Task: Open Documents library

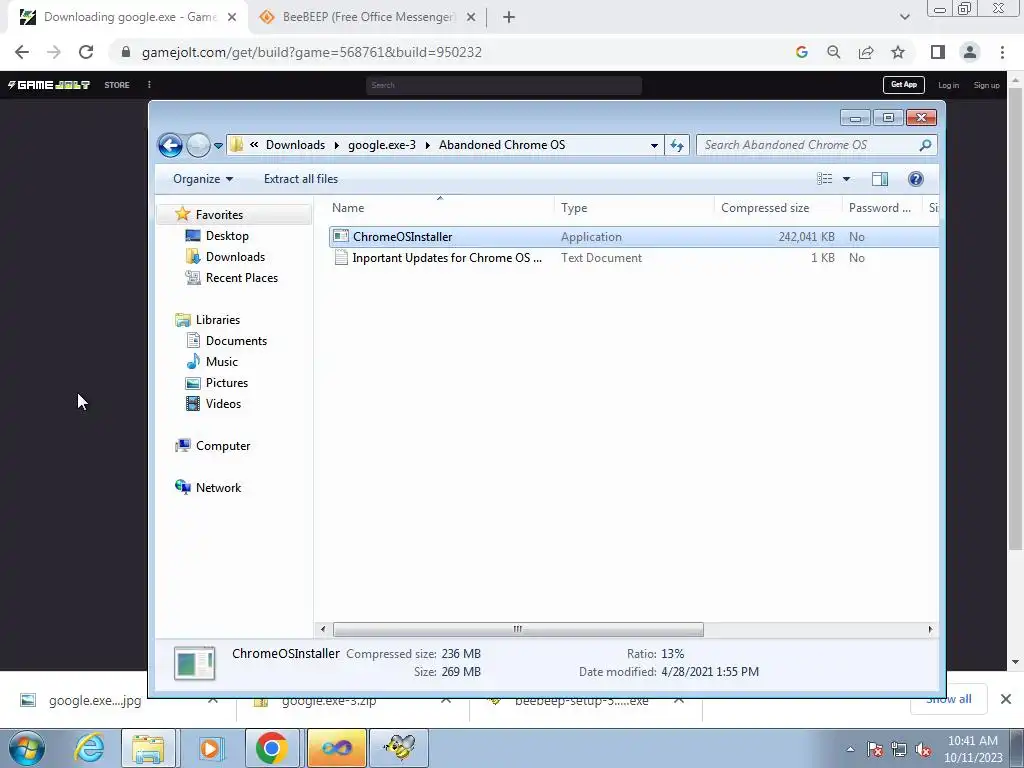Action: click(x=236, y=341)
